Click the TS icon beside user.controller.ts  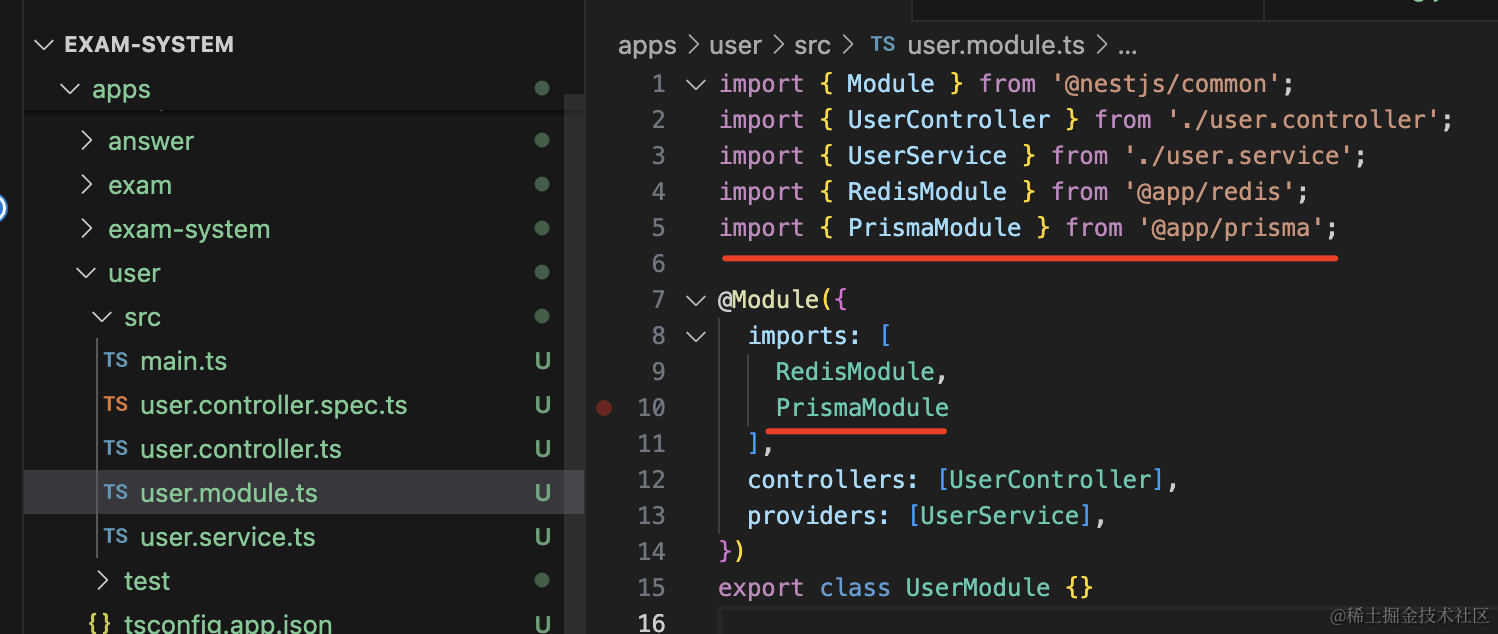pos(116,449)
